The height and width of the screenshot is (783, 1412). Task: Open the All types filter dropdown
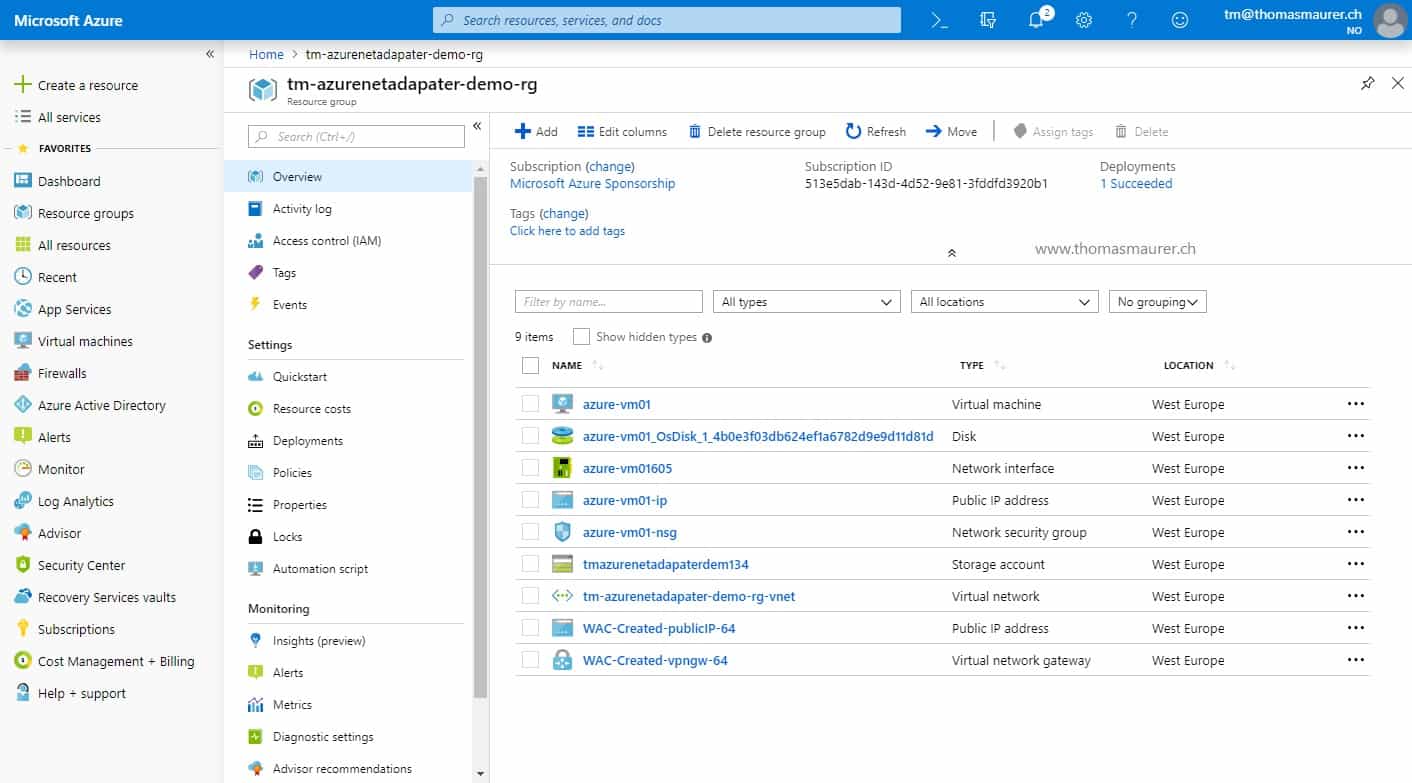coord(807,302)
